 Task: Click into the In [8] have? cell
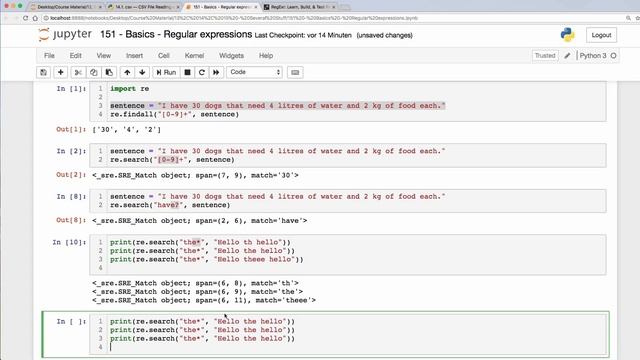(348, 200)
